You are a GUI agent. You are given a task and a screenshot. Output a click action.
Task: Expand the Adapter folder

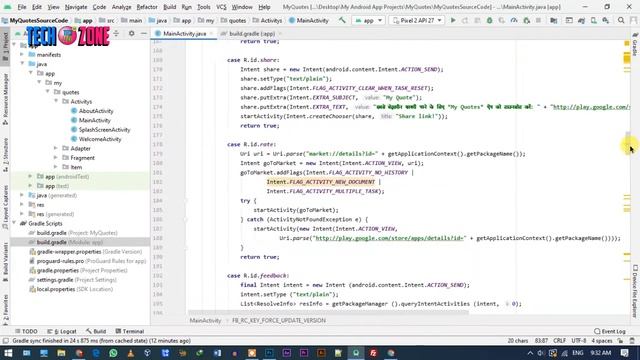pyautogui.click(x=56, y=148)
